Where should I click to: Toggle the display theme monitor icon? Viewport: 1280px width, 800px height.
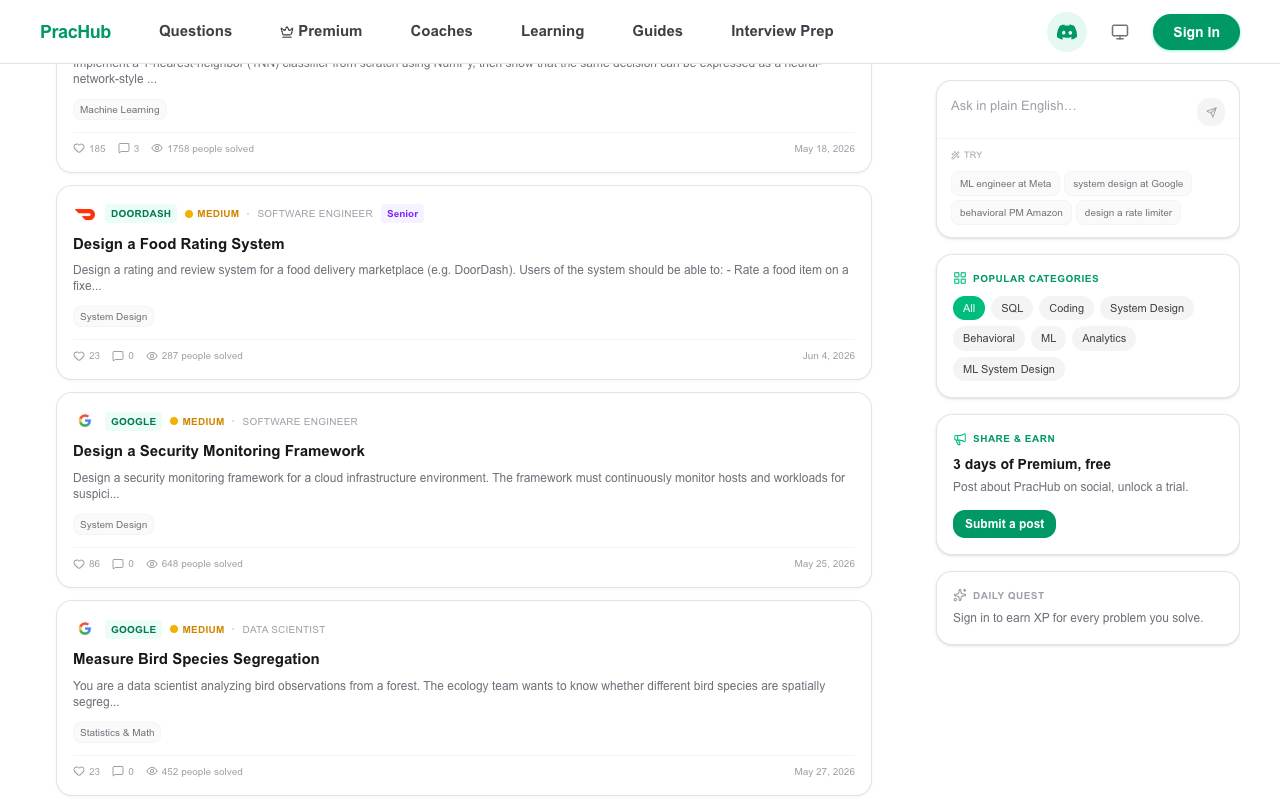click(x=1120, y=32)
